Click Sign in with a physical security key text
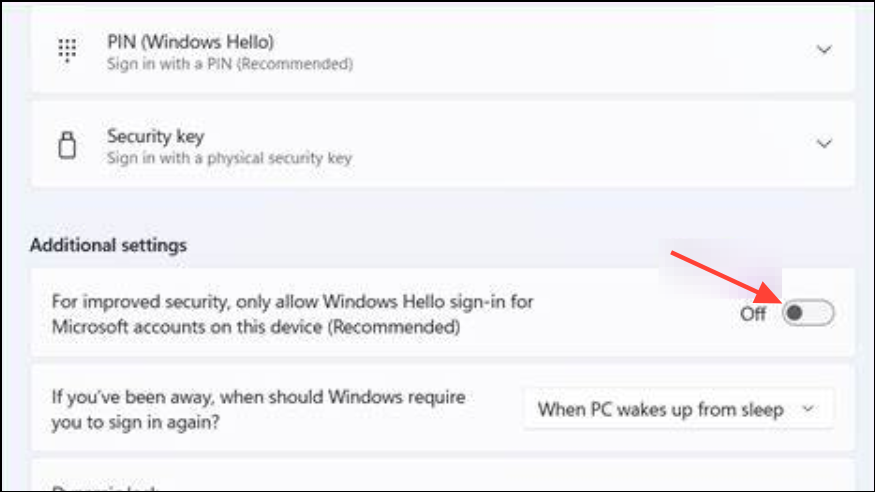 pos(229,158)
